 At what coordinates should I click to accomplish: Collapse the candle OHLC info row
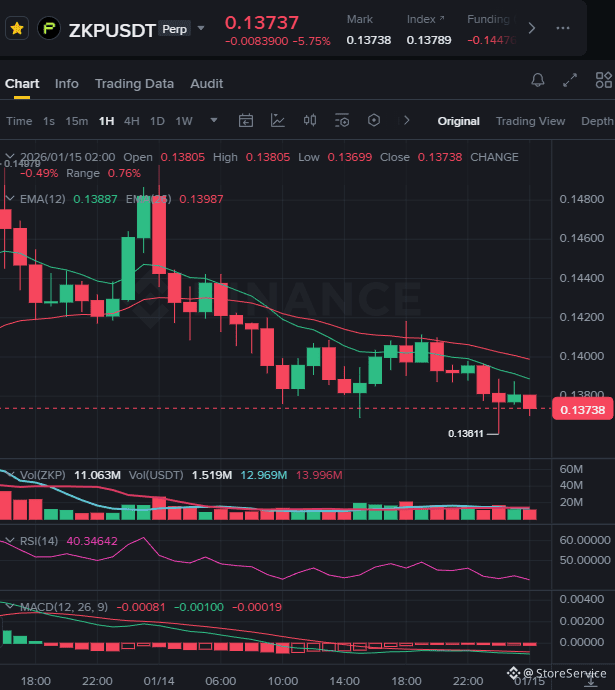tap(10, 157)
